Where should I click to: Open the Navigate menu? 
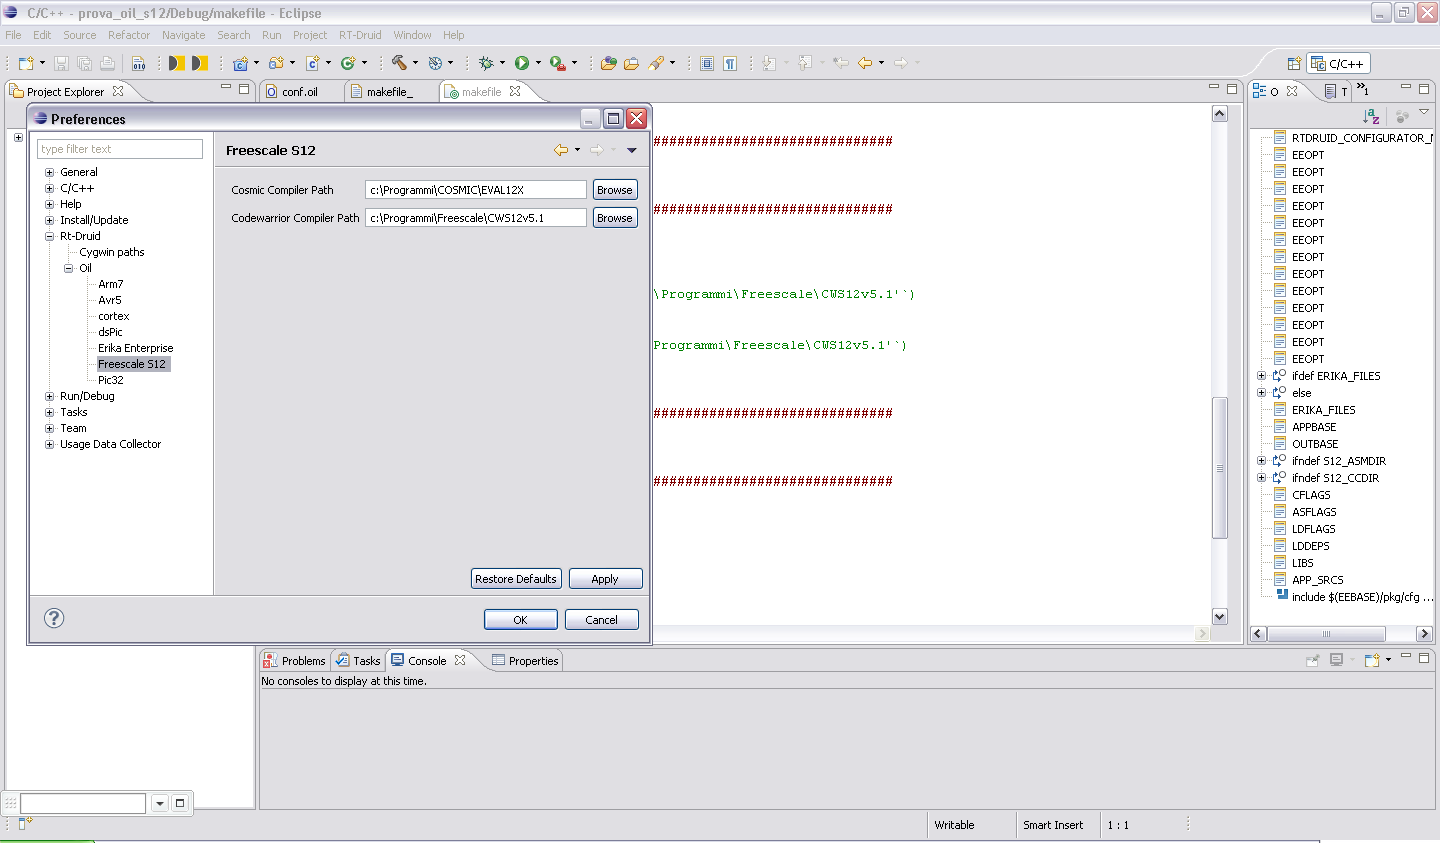[x=184, y=35]
